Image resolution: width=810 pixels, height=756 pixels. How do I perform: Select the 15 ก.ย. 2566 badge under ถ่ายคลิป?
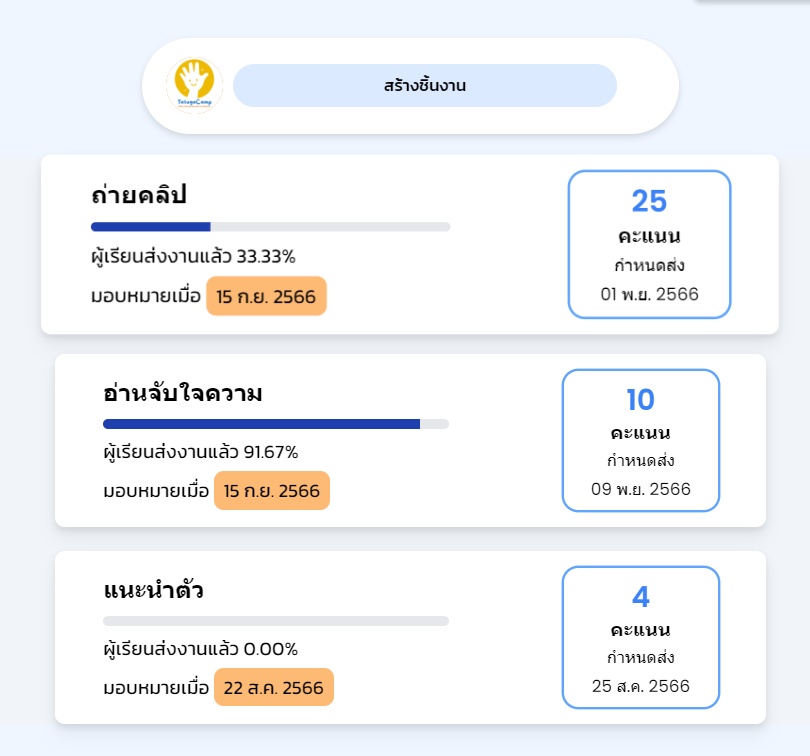[x=266, y=296]
